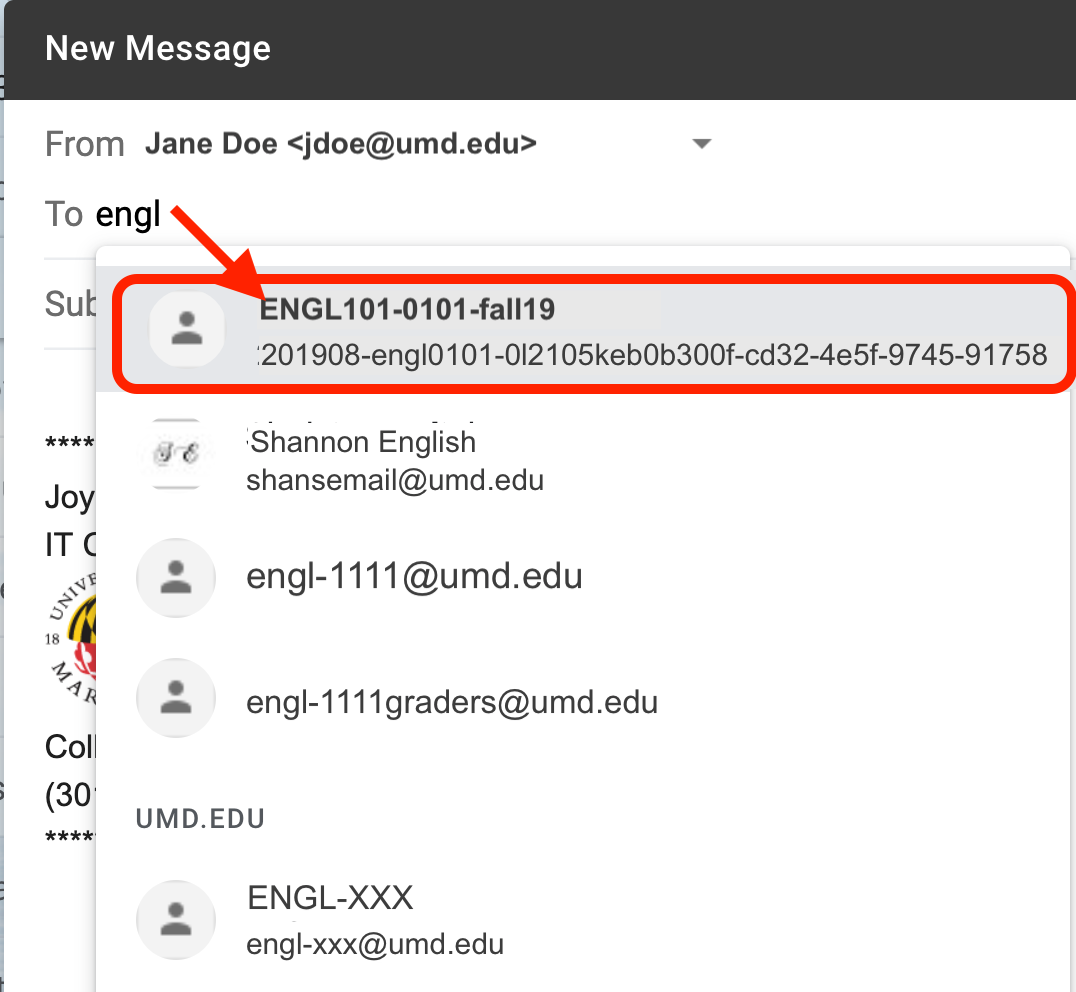1076x992 pixels.
Task: Open the From sender dropdown arrow
Action: point(701,143)
